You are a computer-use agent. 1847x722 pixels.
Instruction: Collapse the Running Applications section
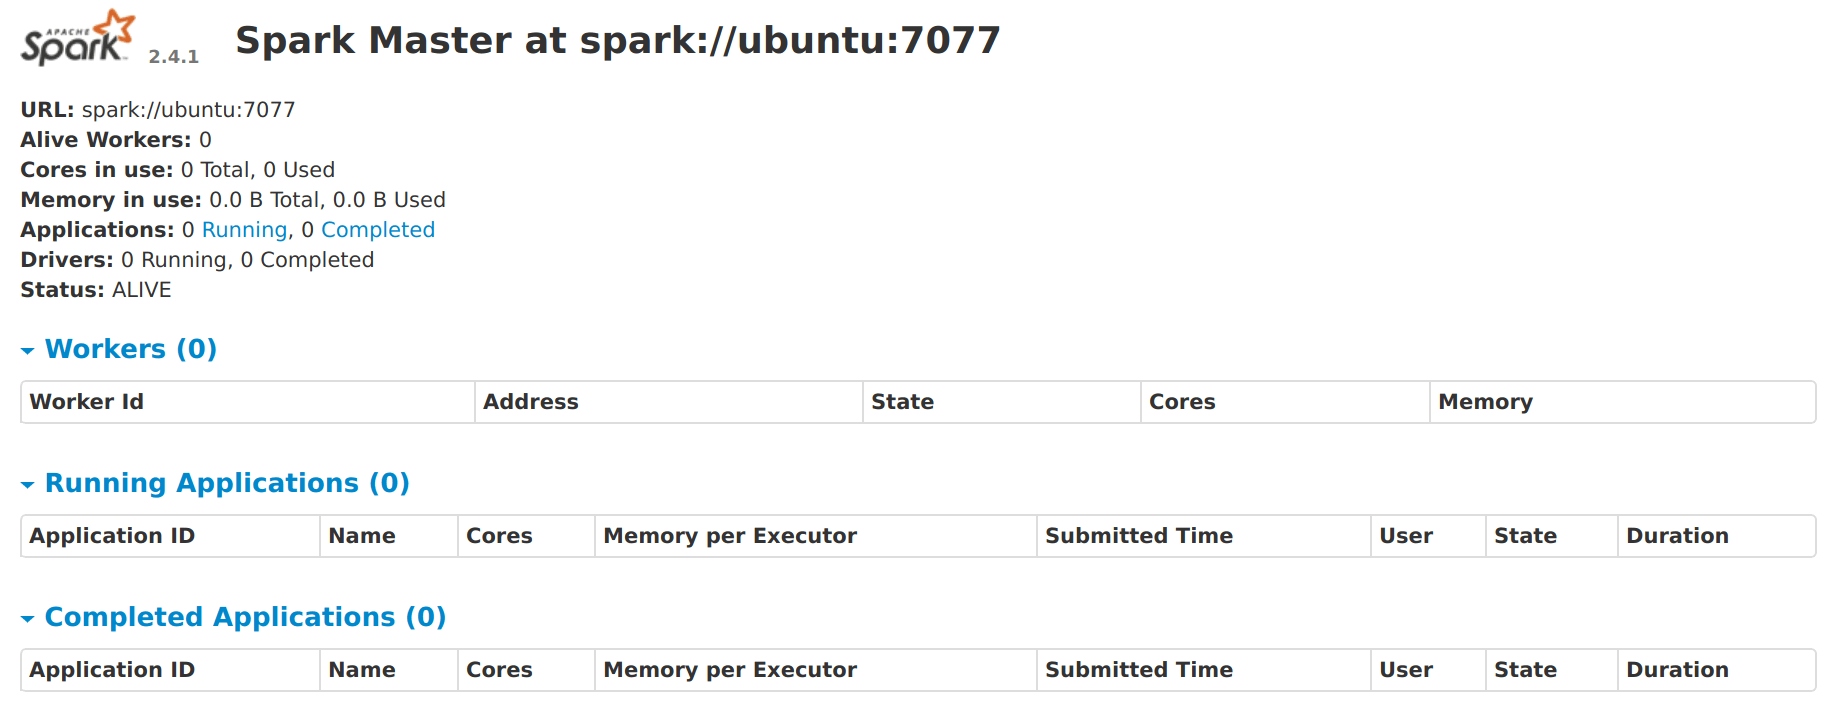click(x=27, y=483)
